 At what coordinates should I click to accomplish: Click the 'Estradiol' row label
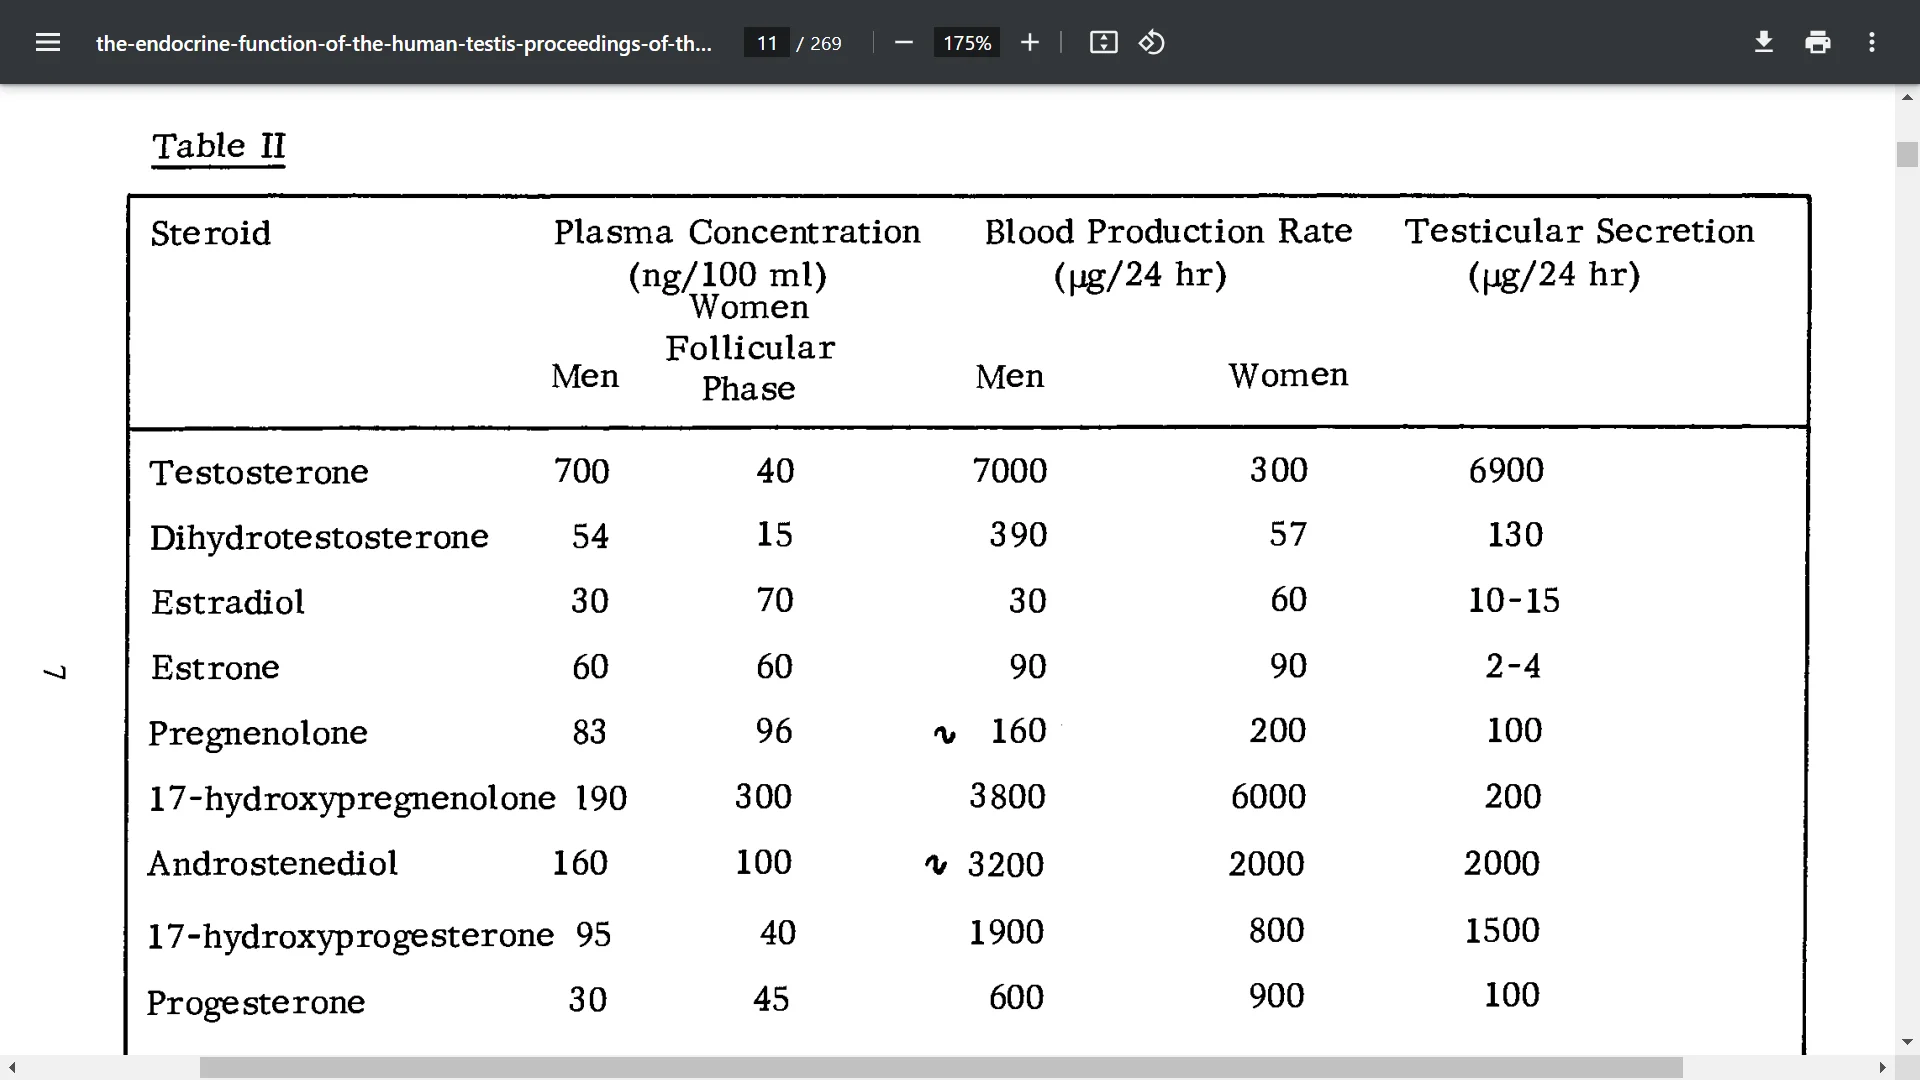pyautogui.click(x=228, y=602)
